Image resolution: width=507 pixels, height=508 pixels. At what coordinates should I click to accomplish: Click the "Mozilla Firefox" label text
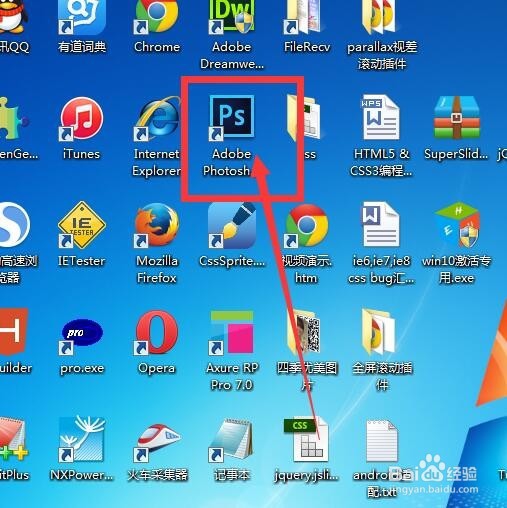[x=157, y=269]
